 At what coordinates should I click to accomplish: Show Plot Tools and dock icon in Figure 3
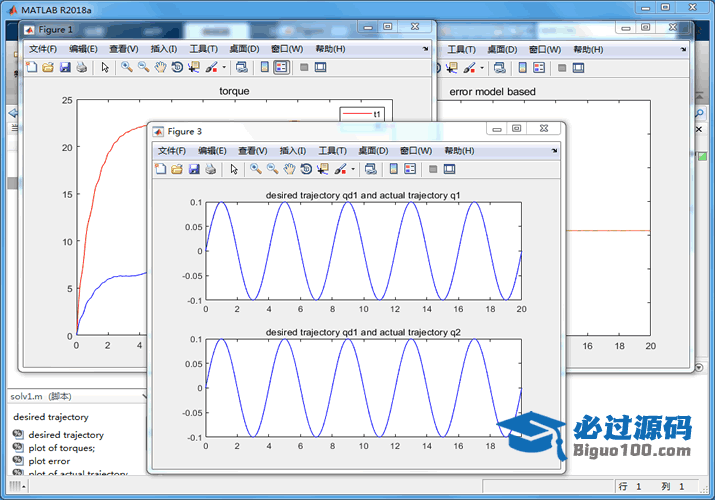tap(450, 169)
